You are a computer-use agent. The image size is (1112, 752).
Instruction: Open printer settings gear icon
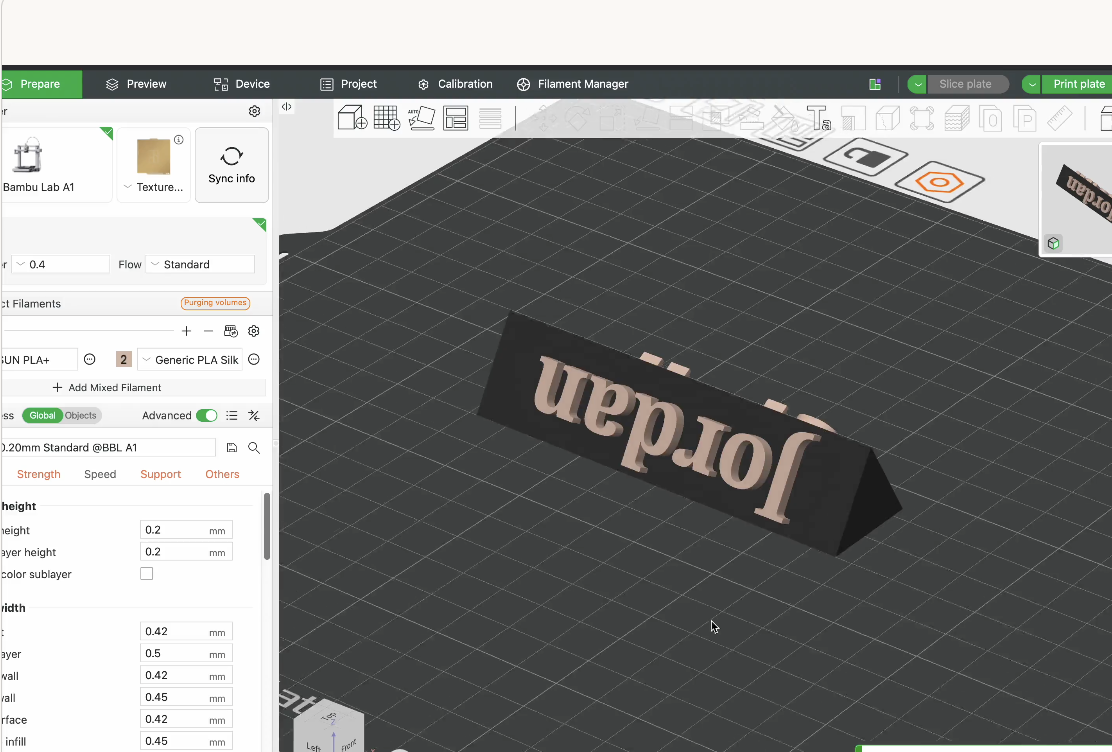[x=255, y=111]
